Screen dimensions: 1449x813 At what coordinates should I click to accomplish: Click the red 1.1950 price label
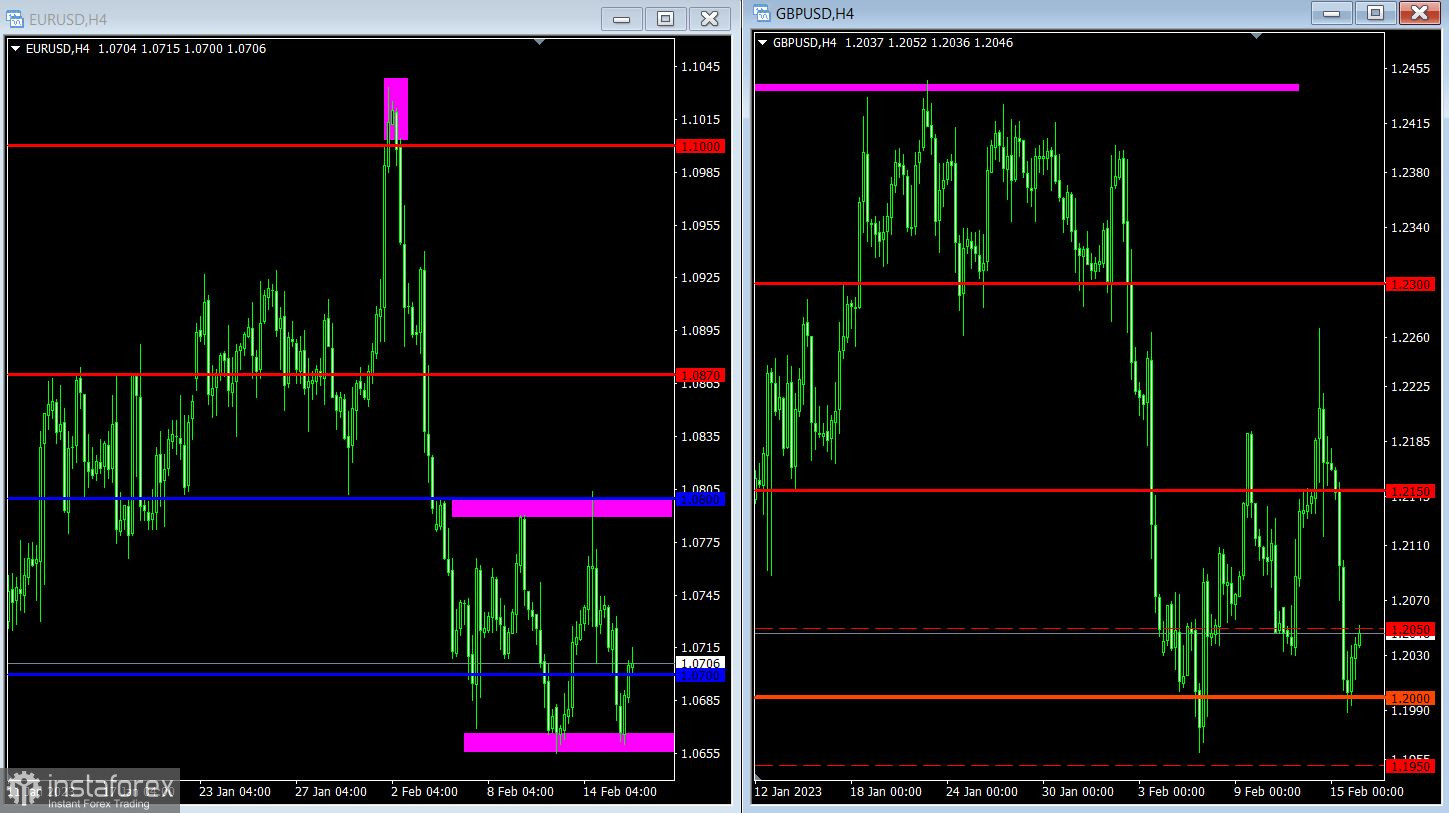tap(1411, 766)
